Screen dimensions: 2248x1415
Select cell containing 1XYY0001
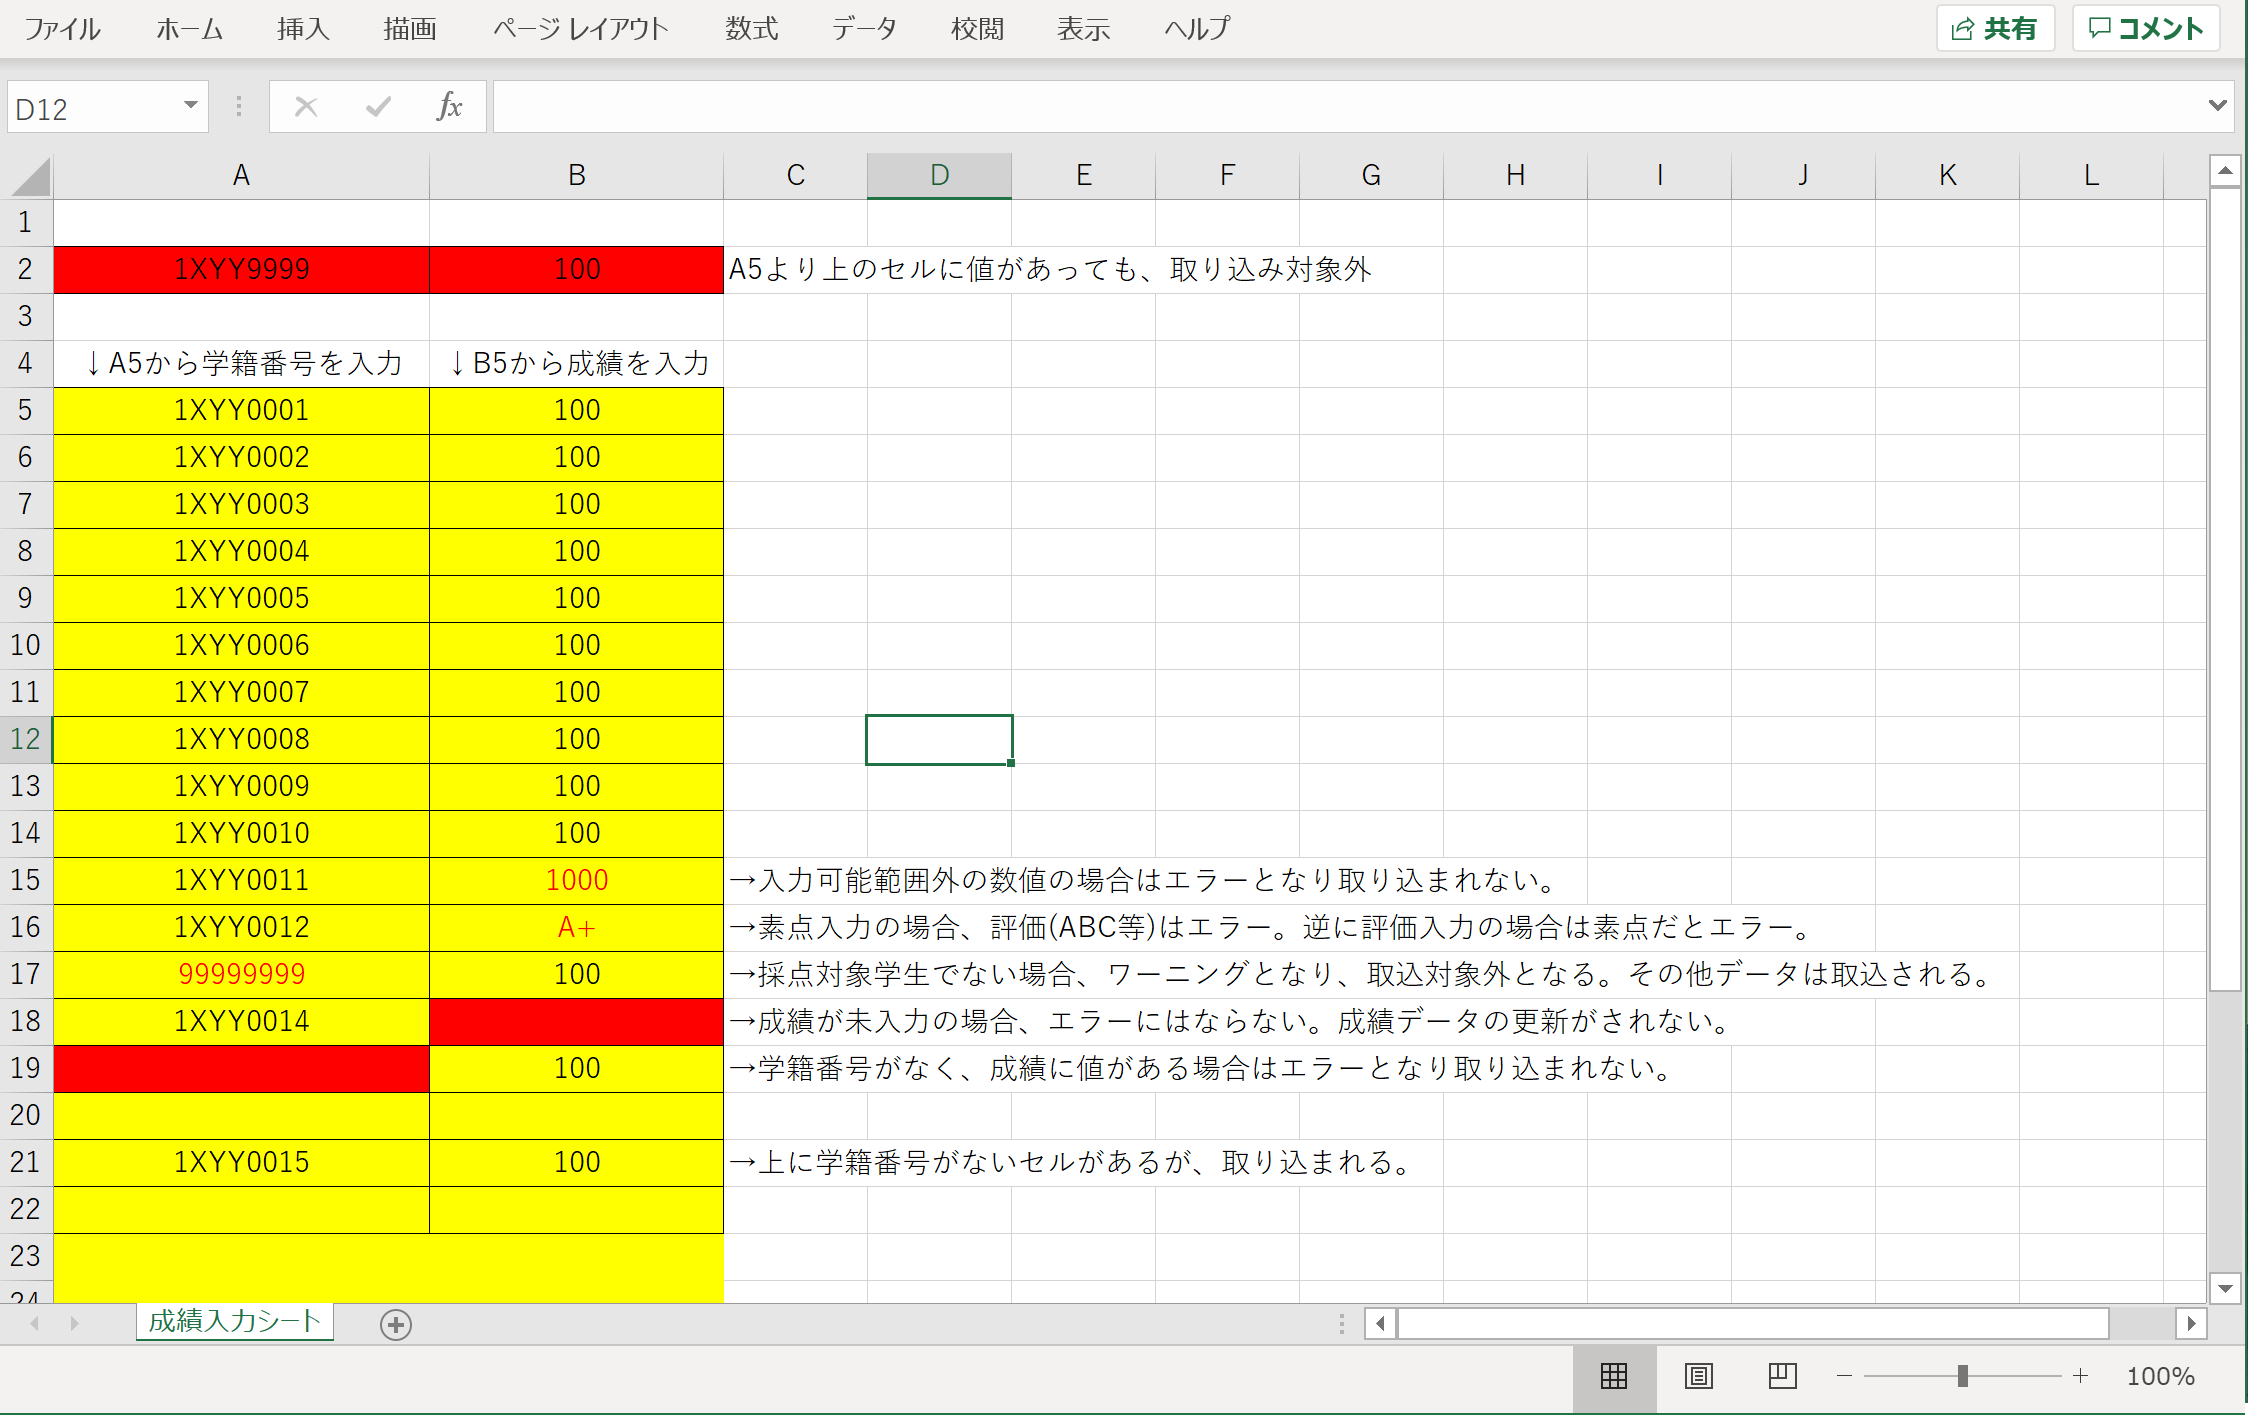pyautogui.click(x=241, y=411)
